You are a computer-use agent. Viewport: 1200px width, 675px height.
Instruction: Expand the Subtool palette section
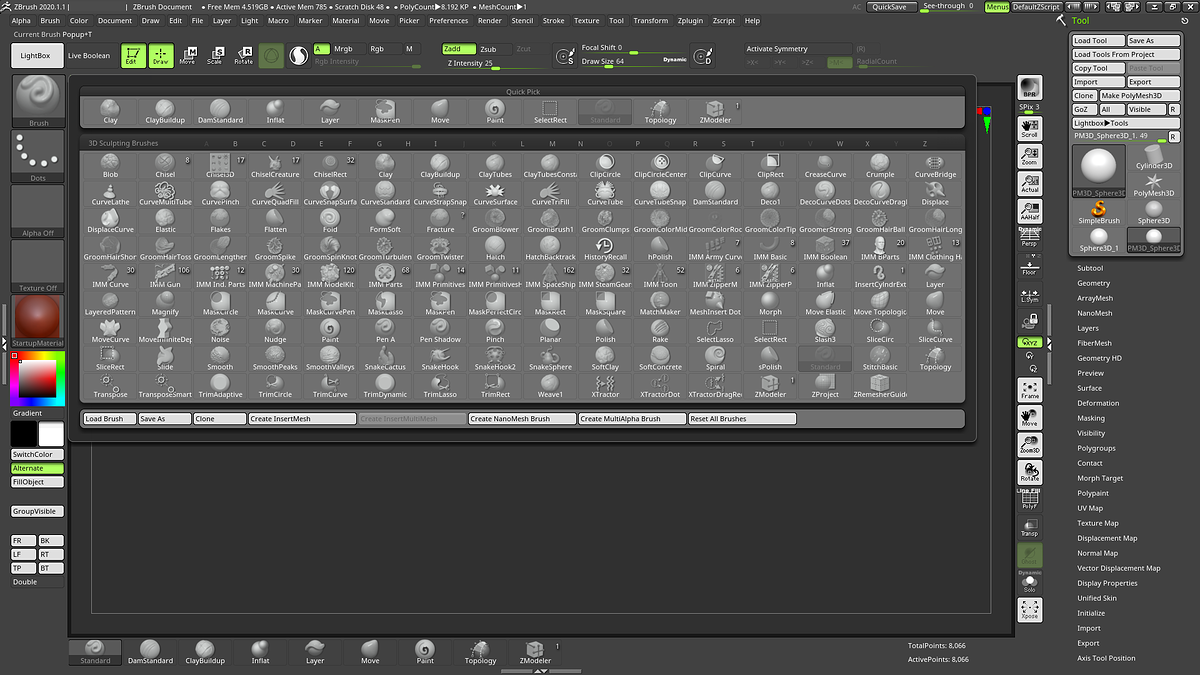(x=1090, y=268)
